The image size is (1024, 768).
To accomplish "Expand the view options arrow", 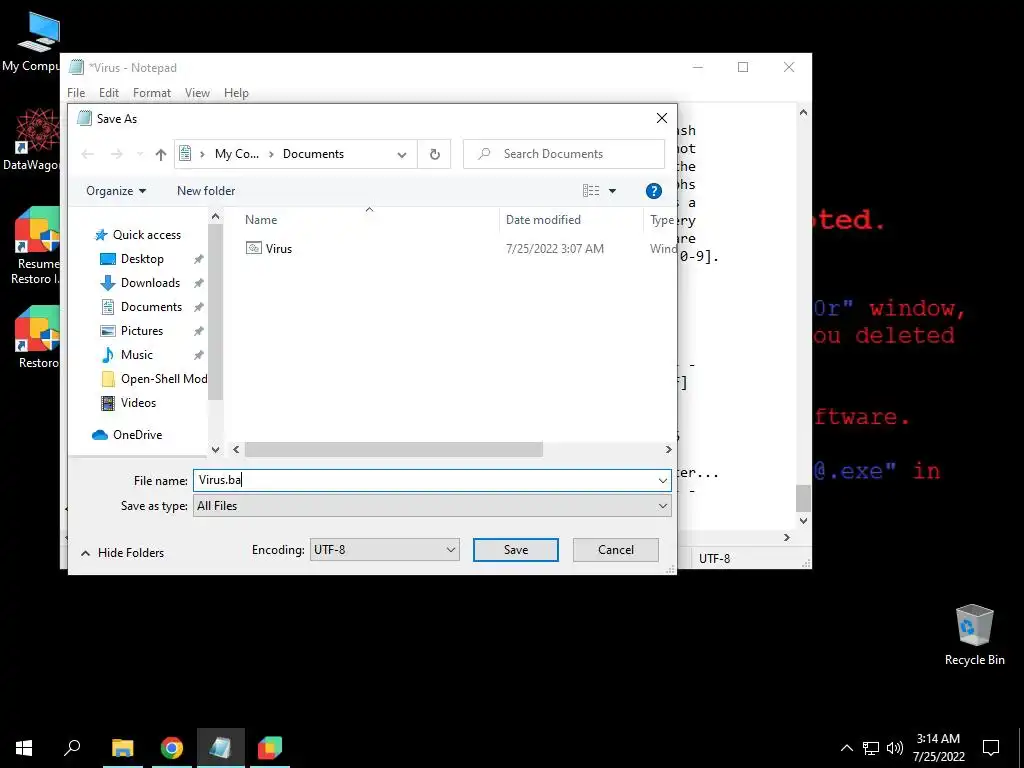I will click(x=613, y=191).
